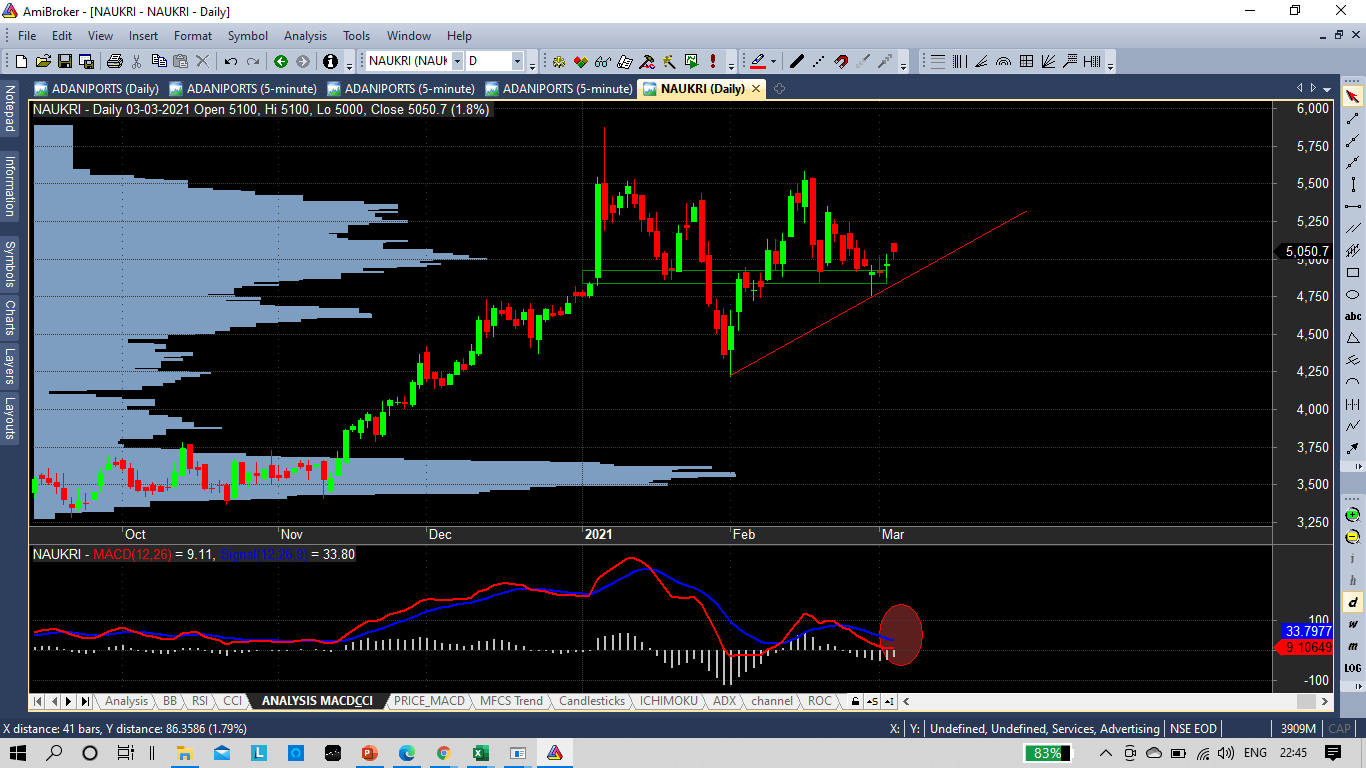Image resolution: width=1366 pixels, height=768 pixels.
Task: Open the Tools menu
Action: point(357,36)
